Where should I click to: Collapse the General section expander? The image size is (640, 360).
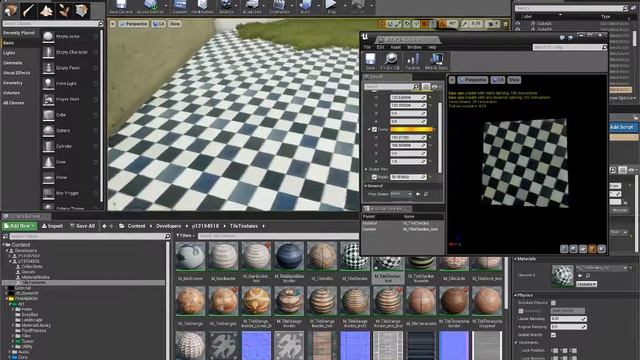pos(366,186)
